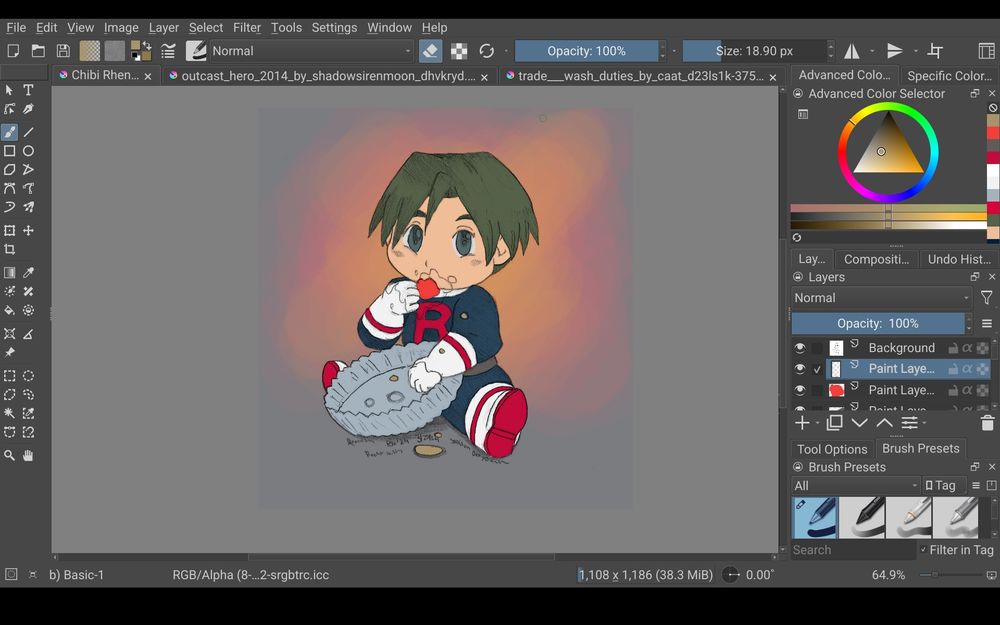Toggle Eraser mode in the toolbar

pyautogui.click(x=430, y=51)
